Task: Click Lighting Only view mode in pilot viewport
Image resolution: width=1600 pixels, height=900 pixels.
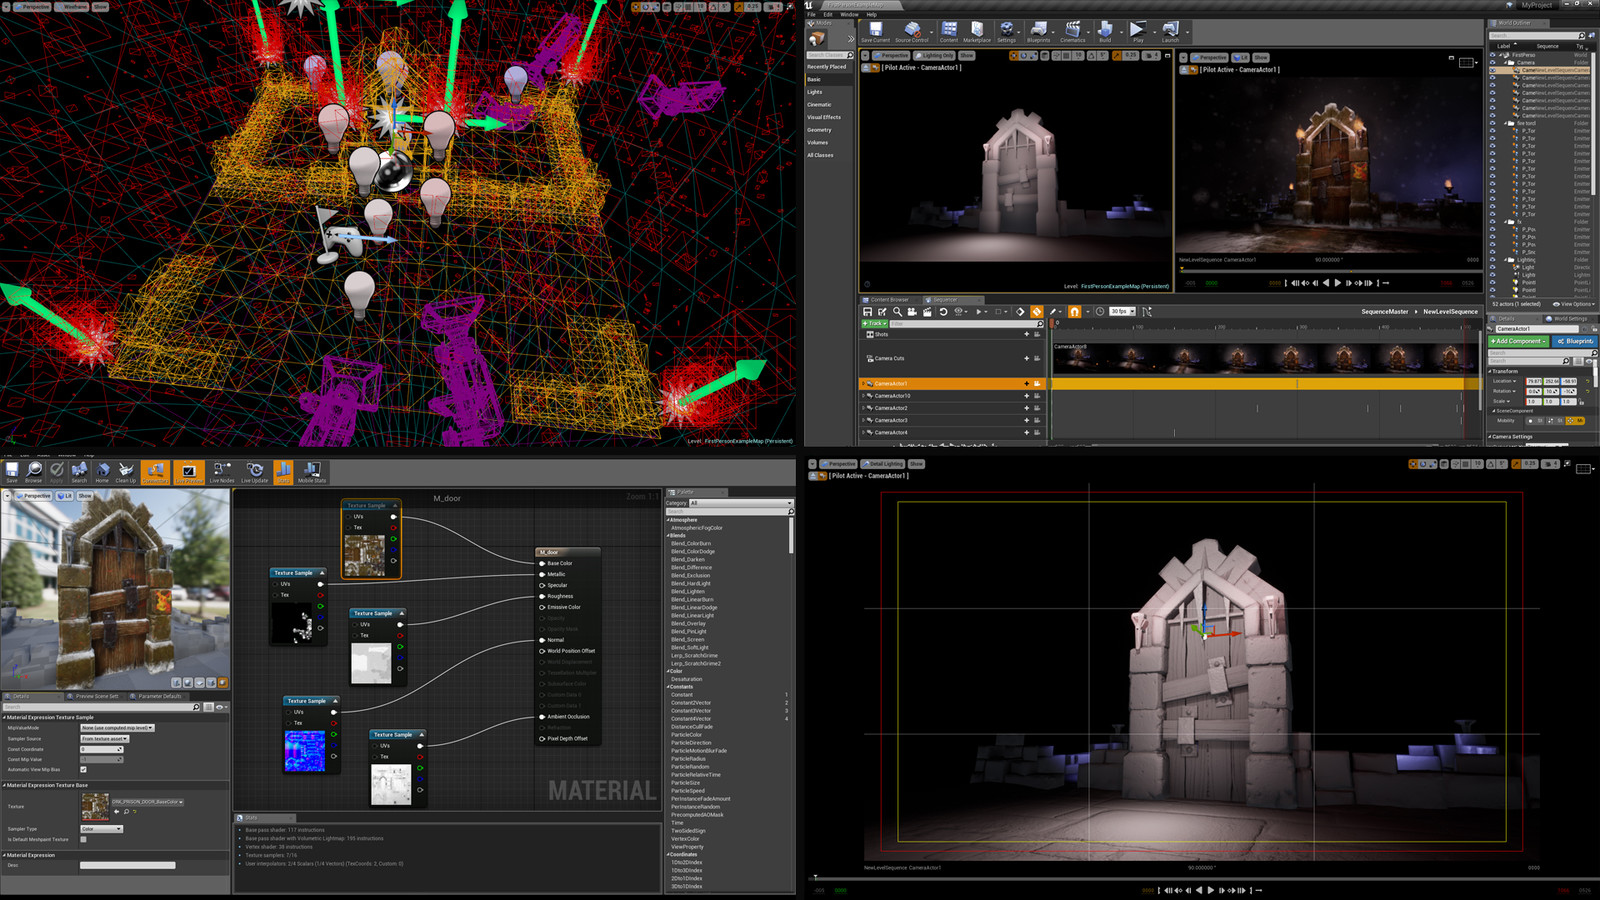Action: click(935, 56)
